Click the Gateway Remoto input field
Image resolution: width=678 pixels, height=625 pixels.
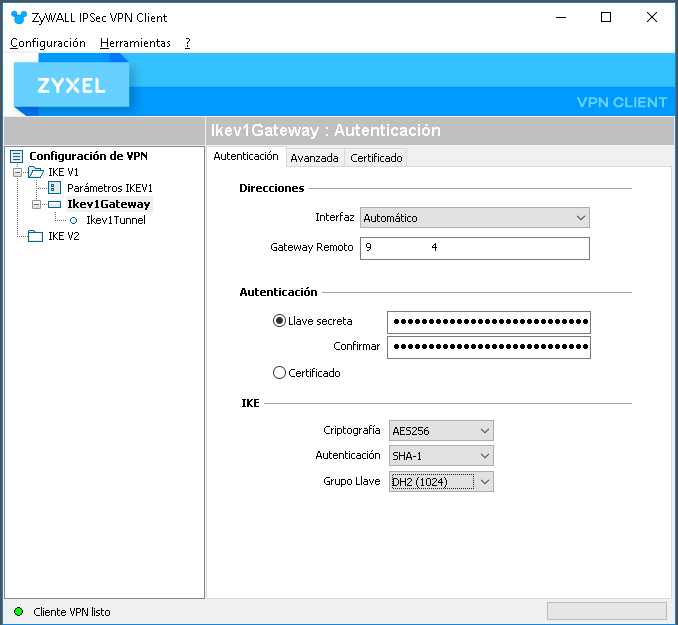click(x=475, y=248)
